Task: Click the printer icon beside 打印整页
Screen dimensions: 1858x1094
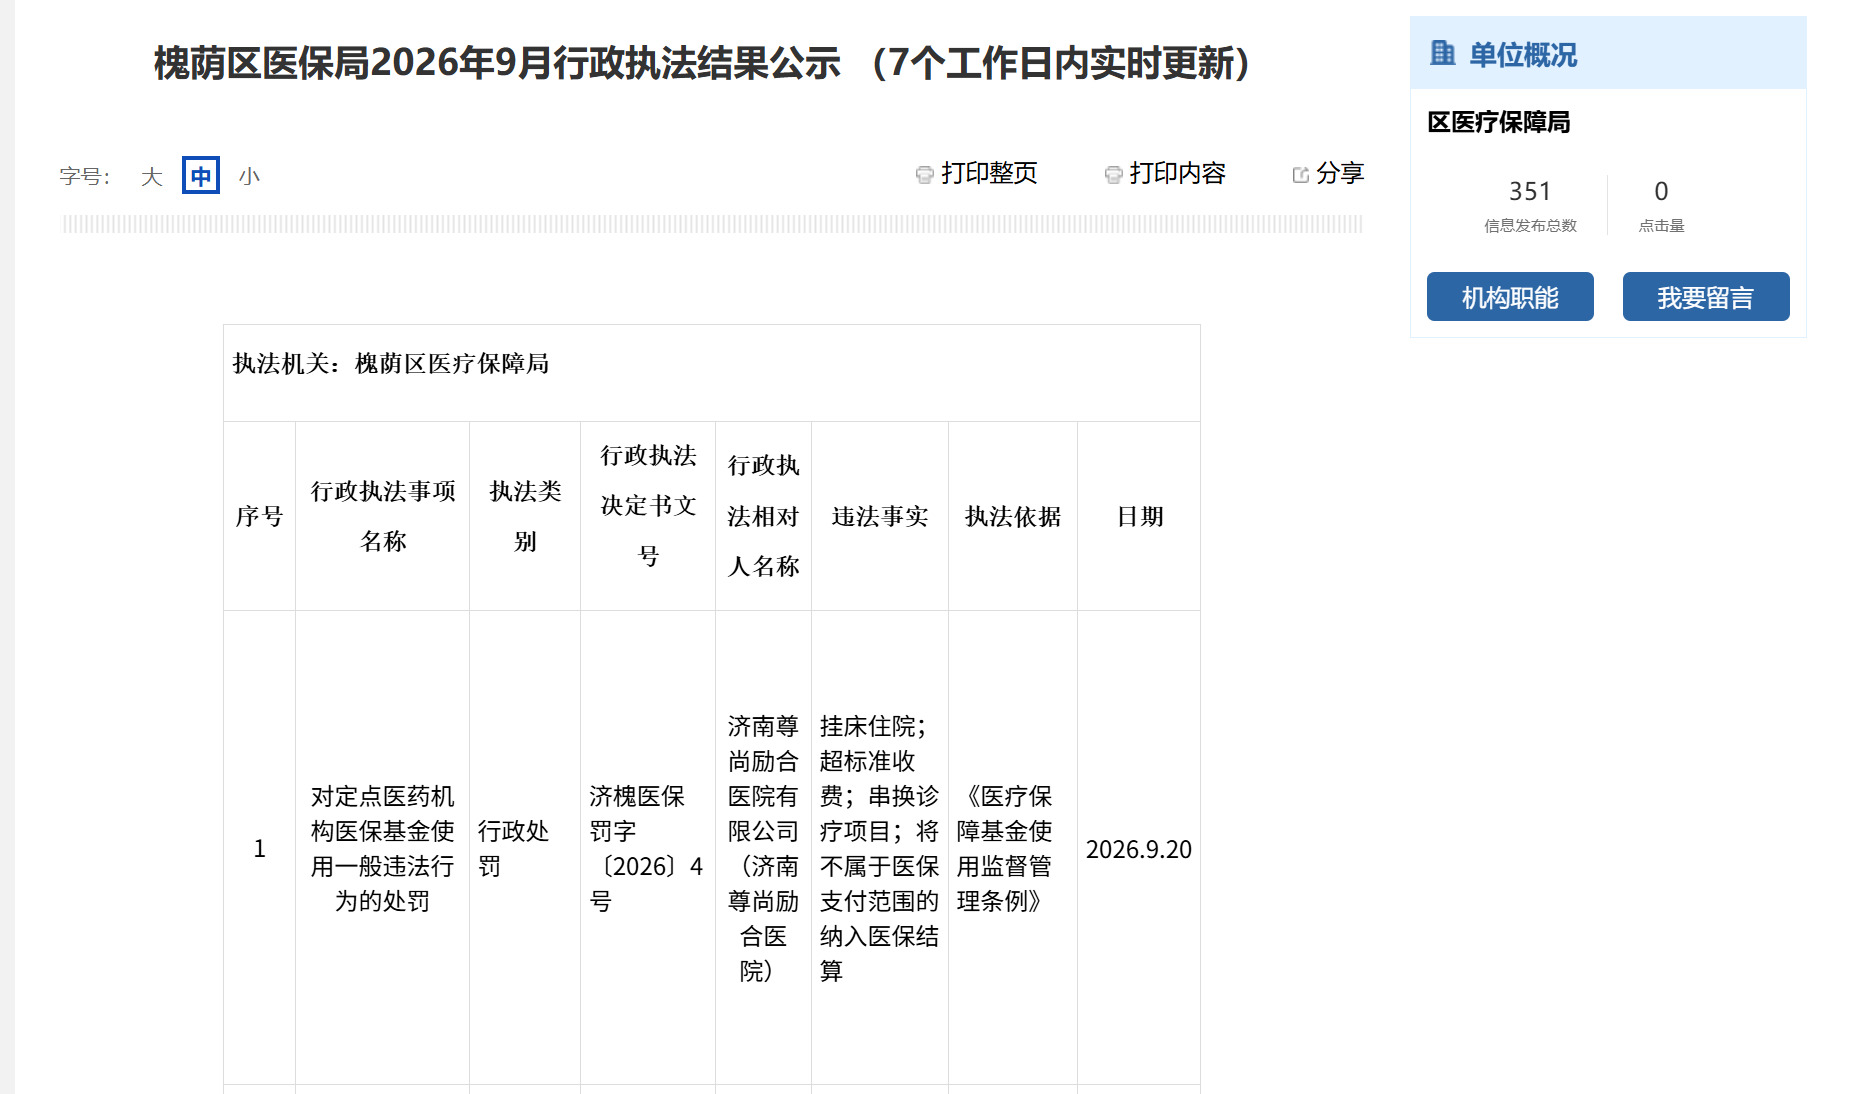Action: point(924,175)
